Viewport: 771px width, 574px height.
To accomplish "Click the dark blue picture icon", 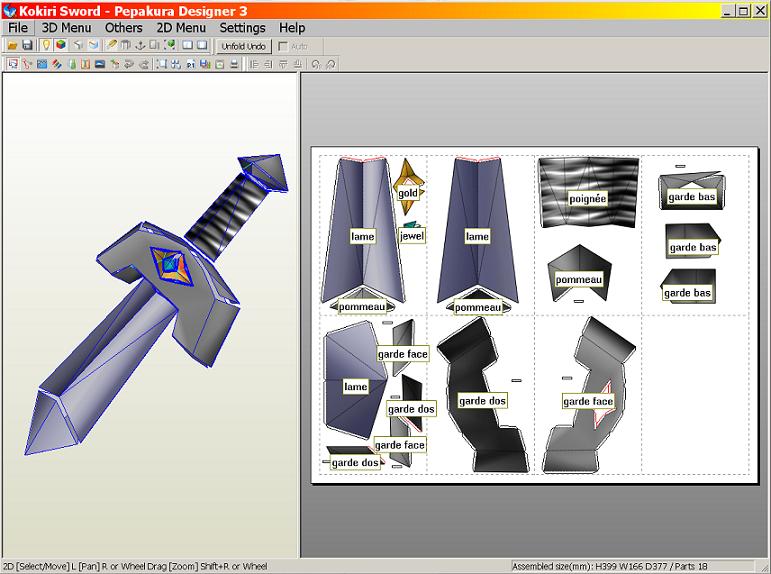I will [100, 64].
